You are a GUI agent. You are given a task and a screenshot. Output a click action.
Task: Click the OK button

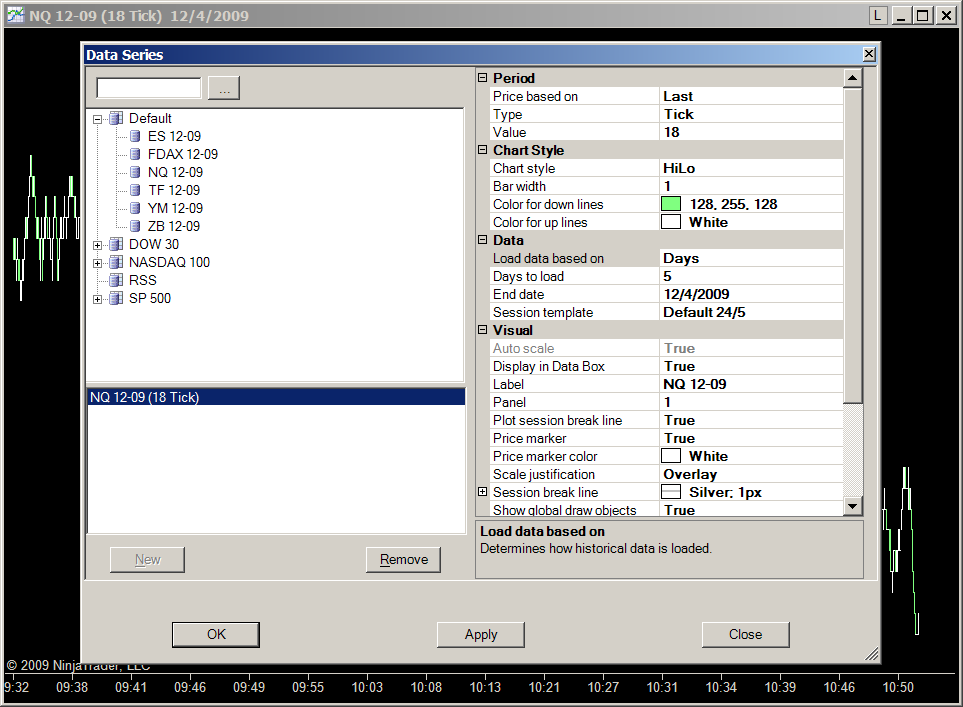tap(216, 635)
